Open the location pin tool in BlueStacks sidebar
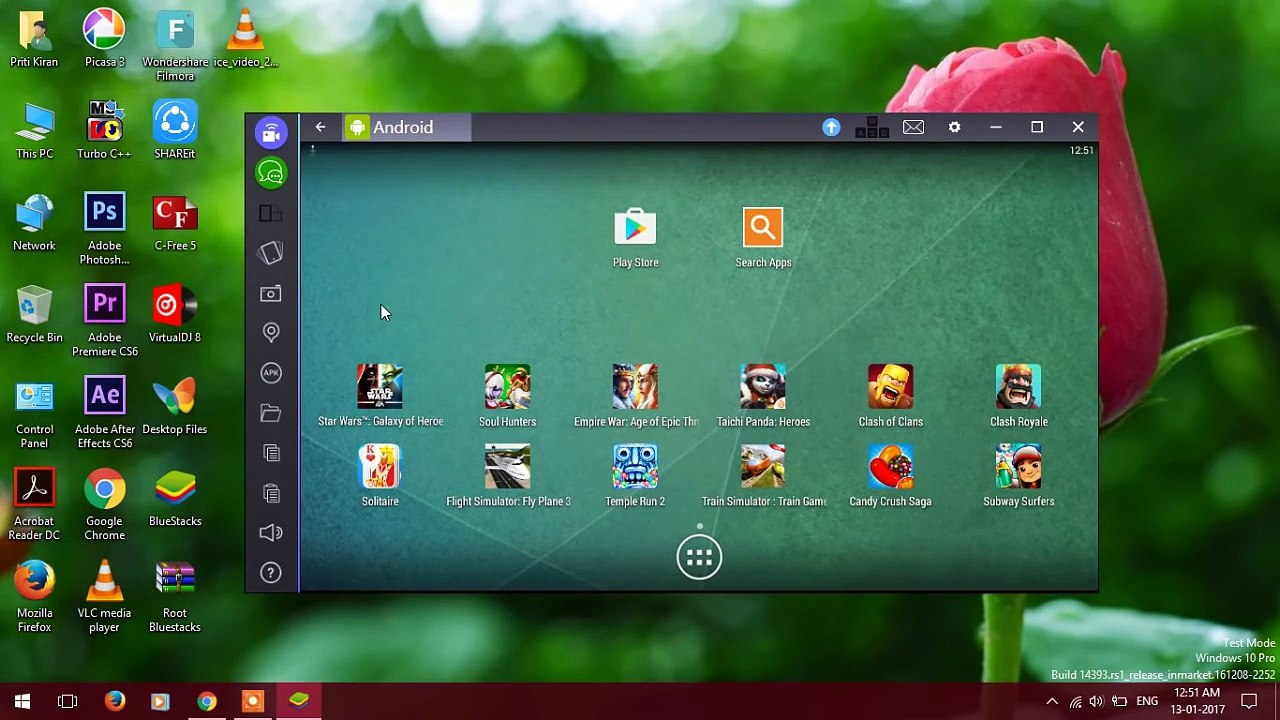 click(271, 332)
